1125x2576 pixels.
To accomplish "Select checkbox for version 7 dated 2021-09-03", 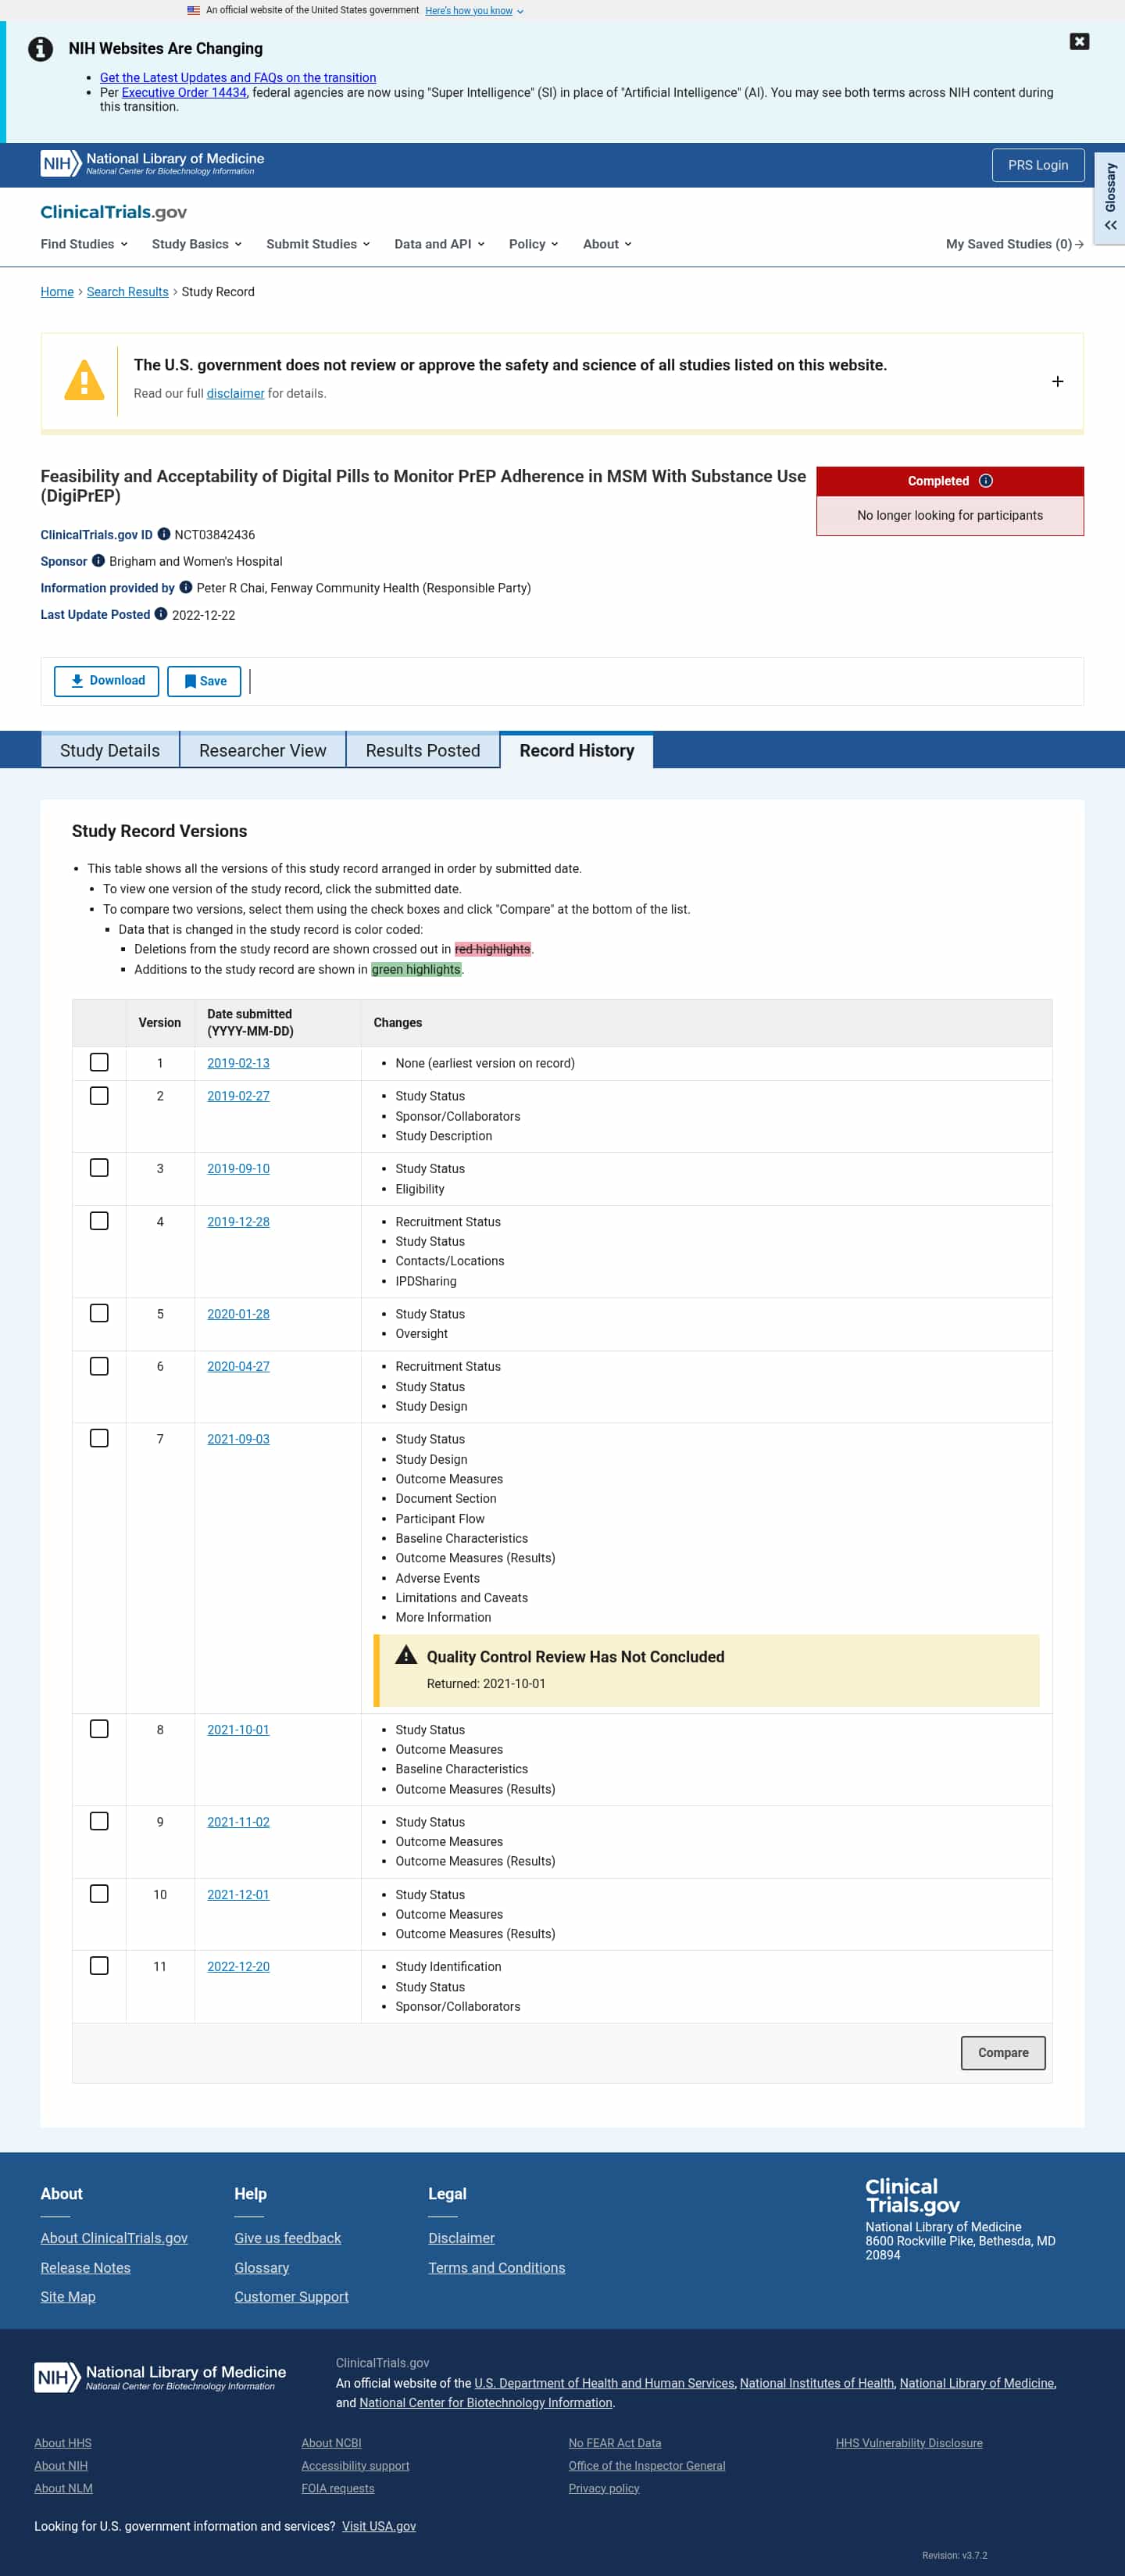I will pos(99,1438).
